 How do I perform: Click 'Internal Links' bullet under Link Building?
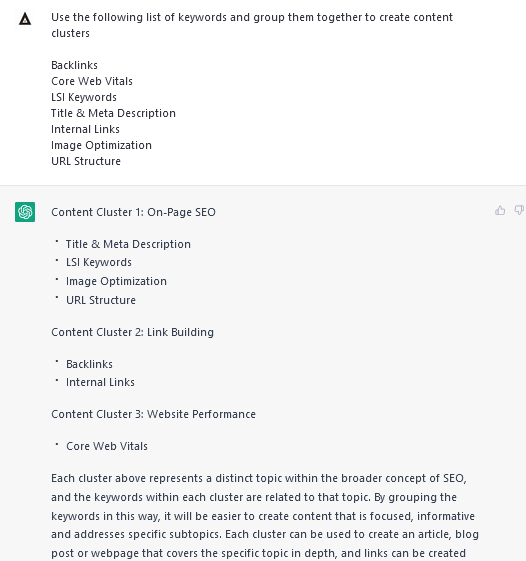(x=100, y=382)
